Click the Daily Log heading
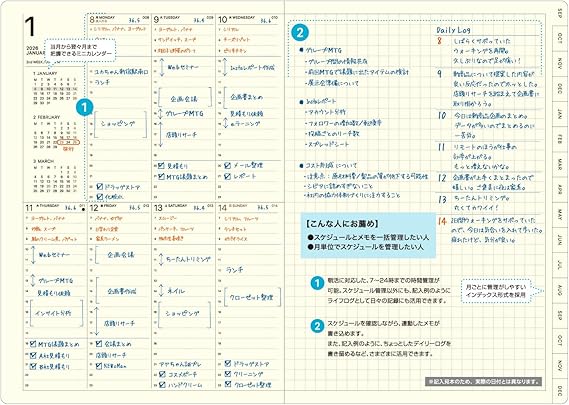The width and height of the screenshot is (569, 405). 454,30
